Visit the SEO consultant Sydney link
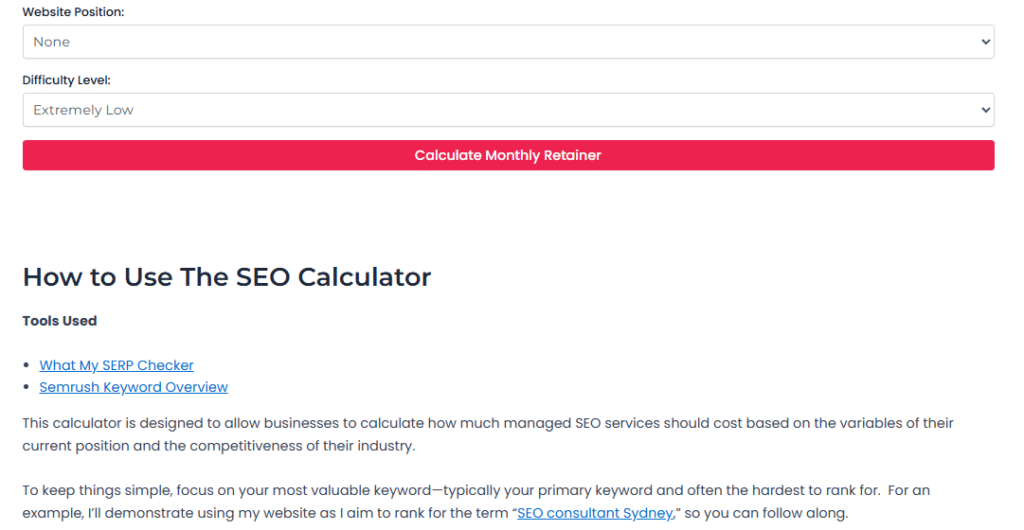The width and height of the screenshot is (1024, 530). tap(594, 513)
